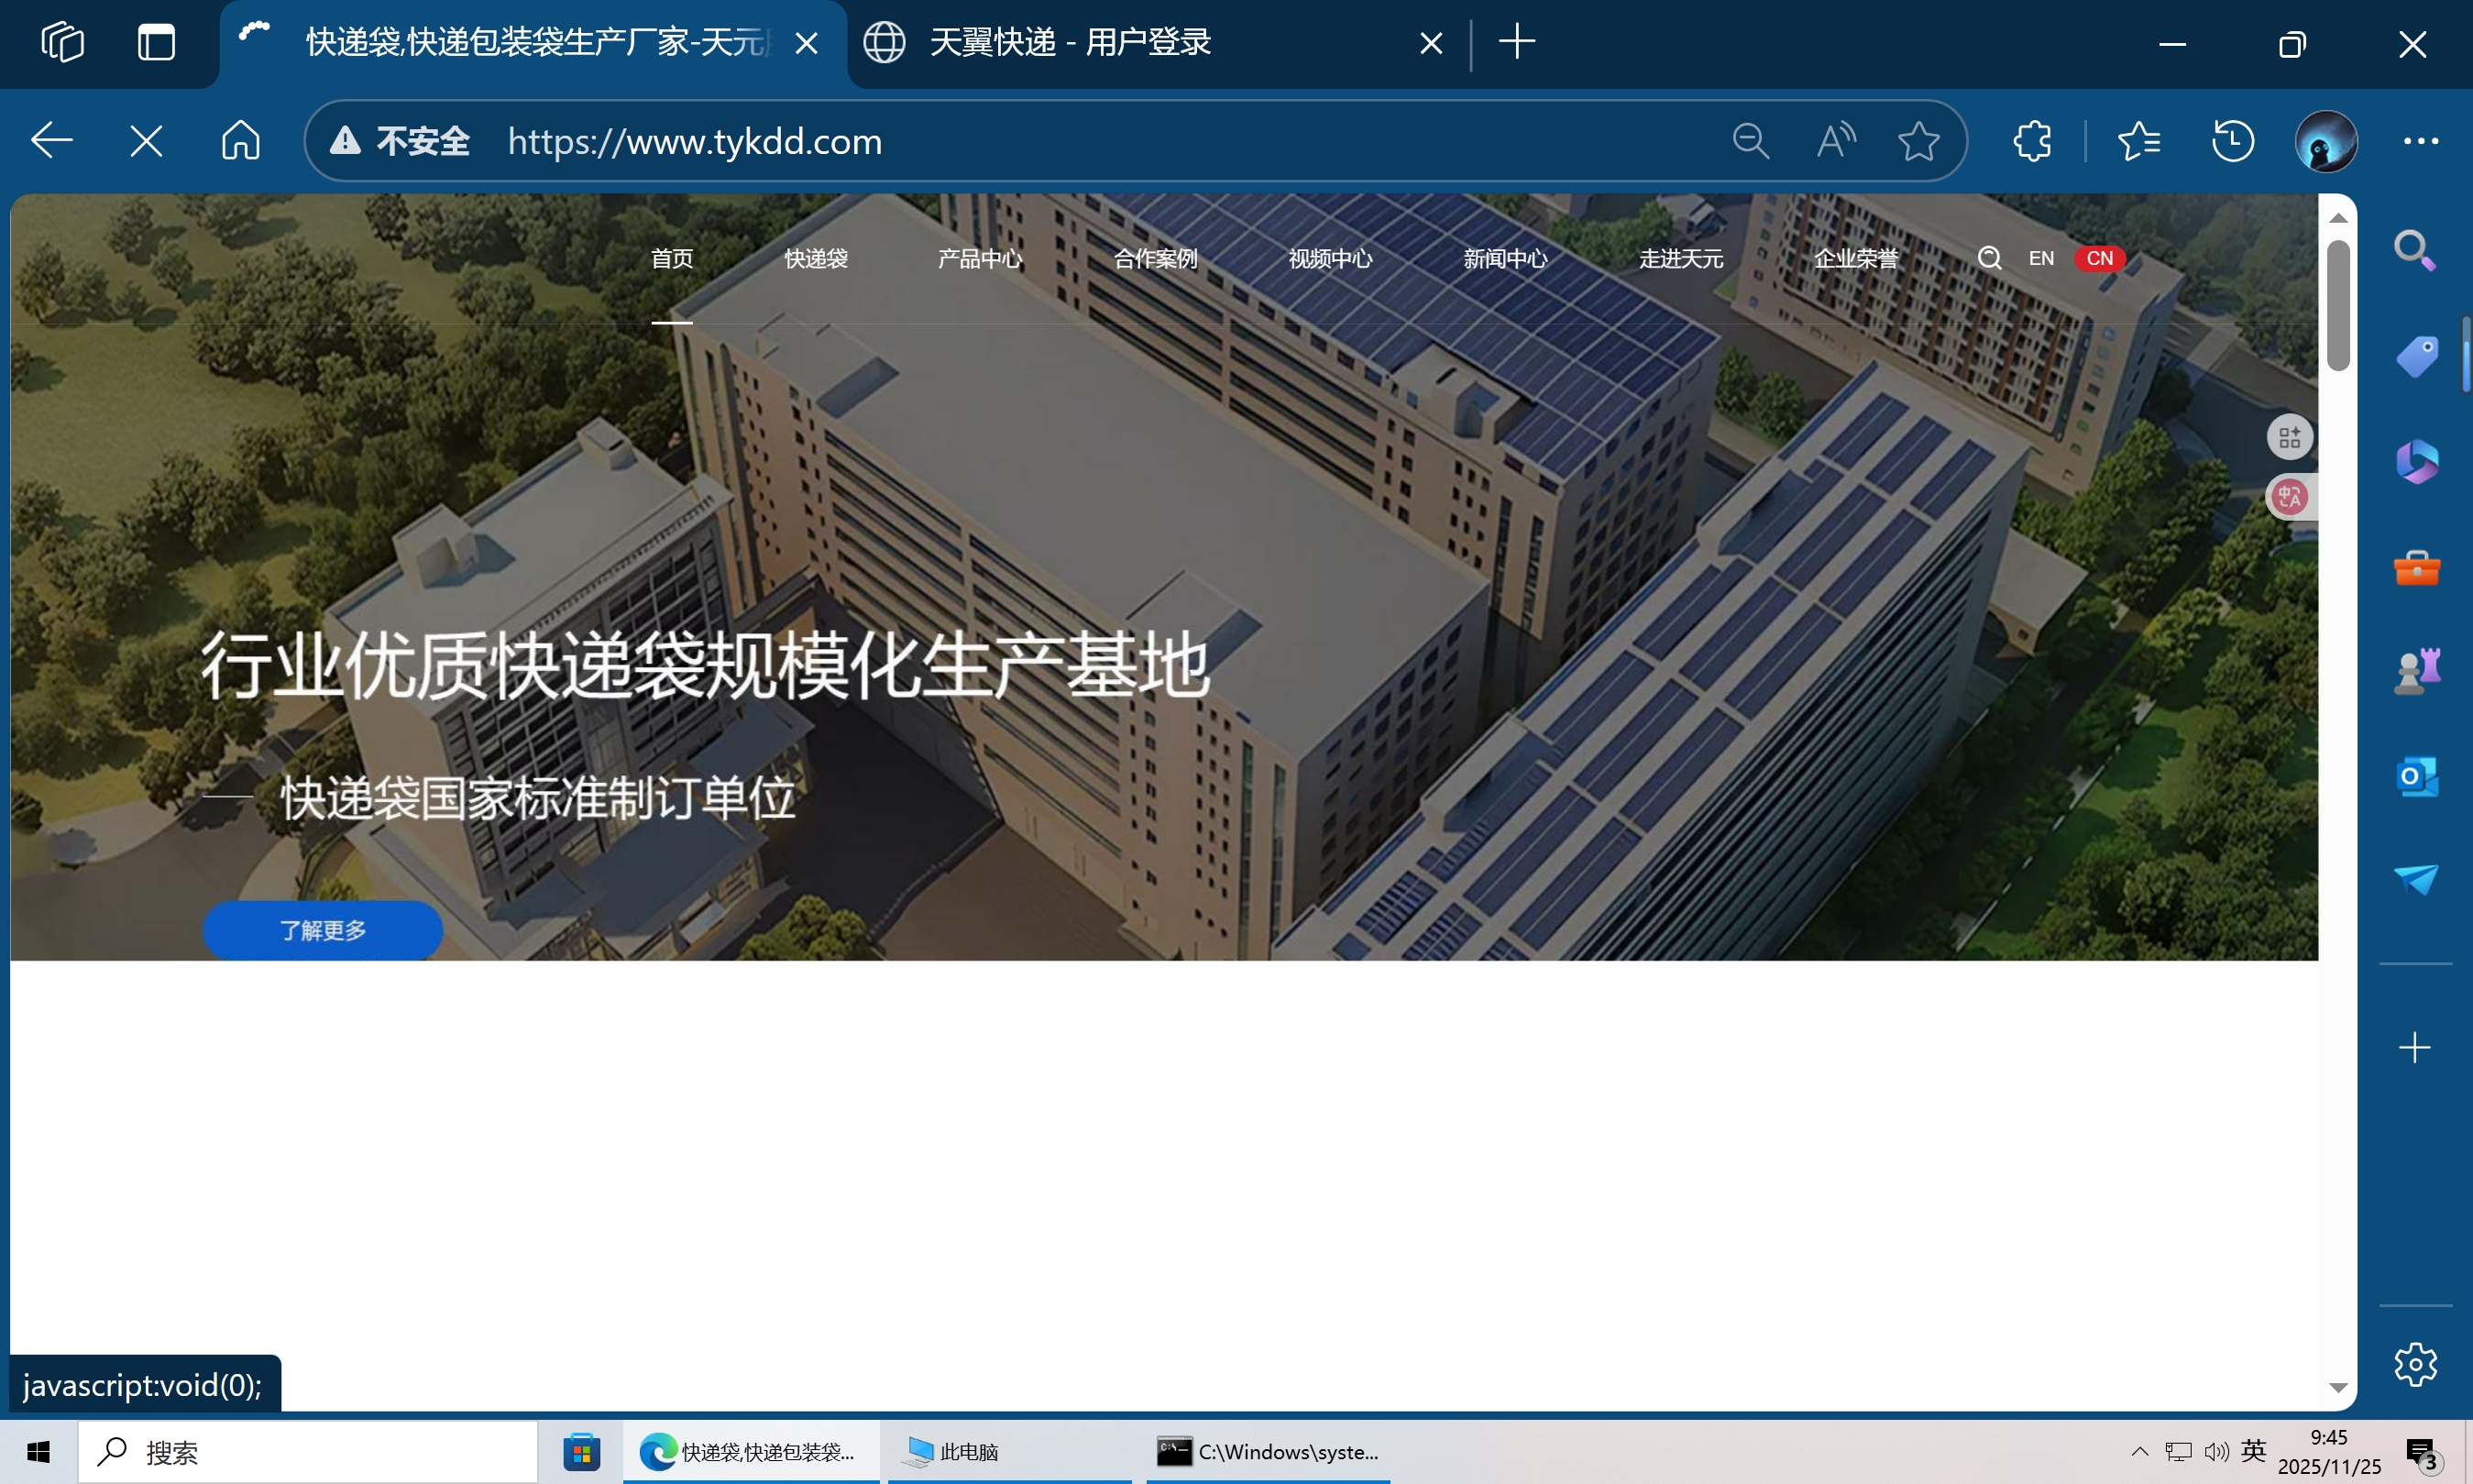Open the 新闻中心 navigation link
This screenshot has height=1484, width=2473.
pos(1505,259)
